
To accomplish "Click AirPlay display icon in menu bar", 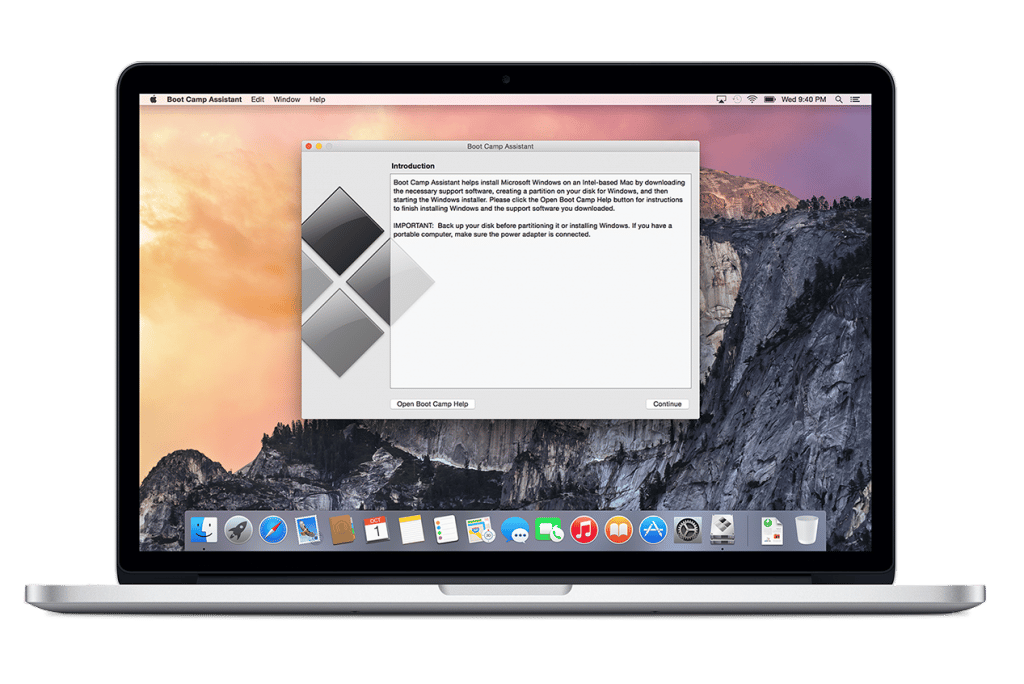I will click(721, 99).
